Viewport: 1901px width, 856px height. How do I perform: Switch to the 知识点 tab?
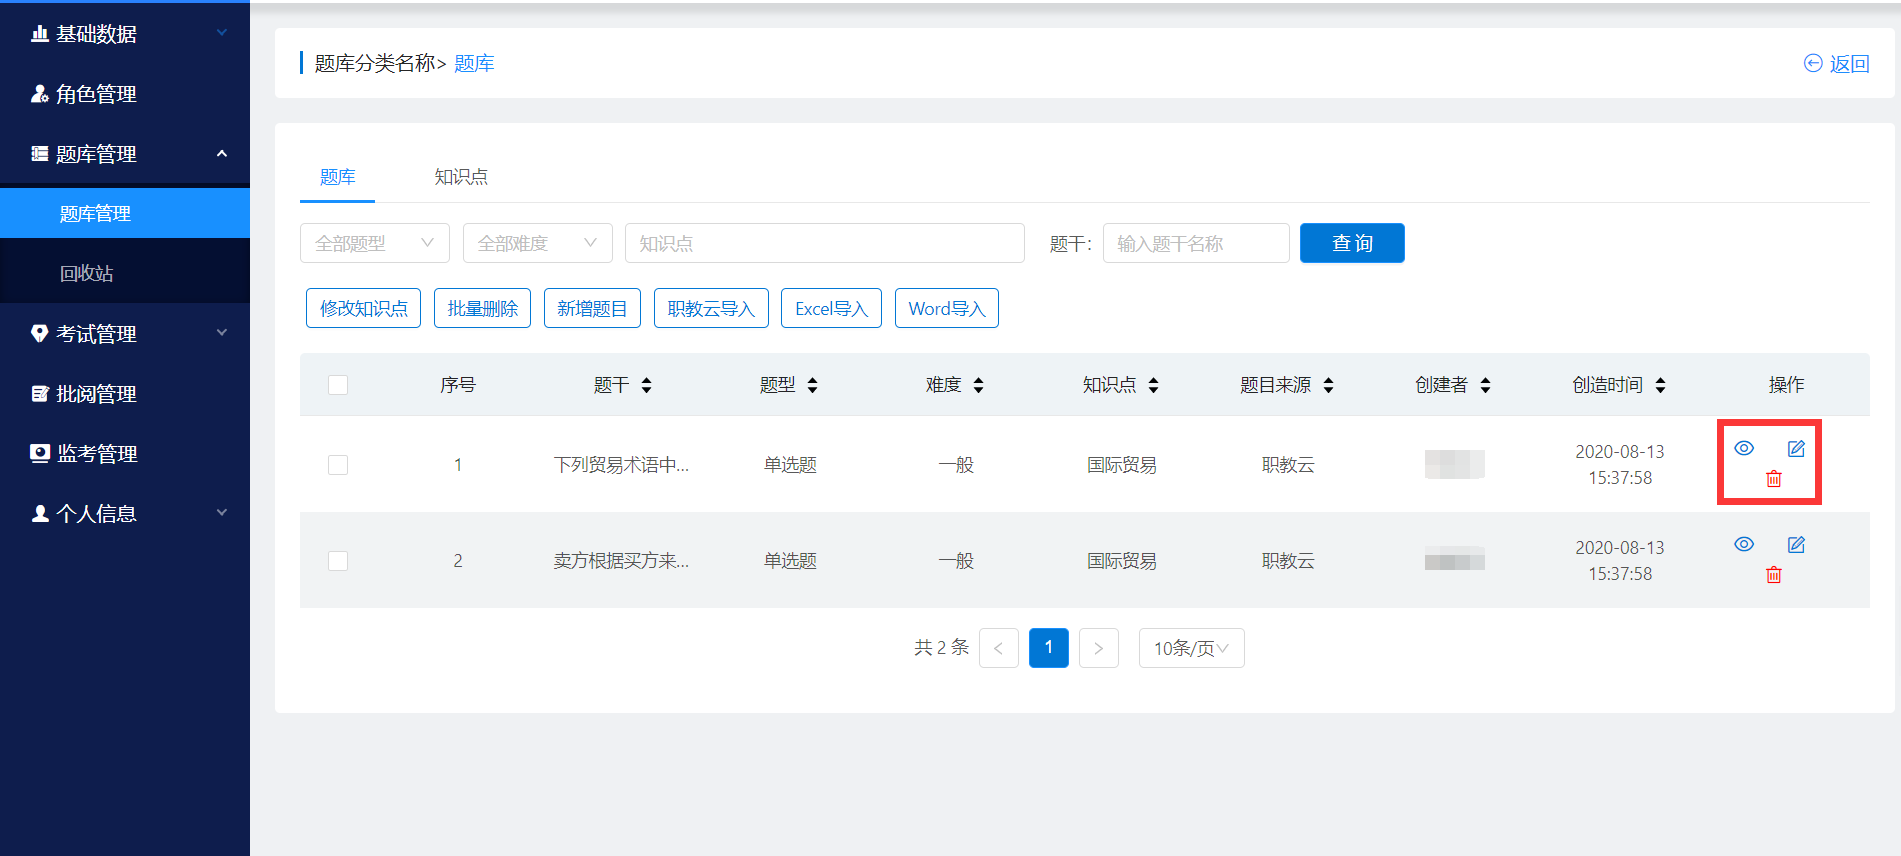tap(461, 177)
